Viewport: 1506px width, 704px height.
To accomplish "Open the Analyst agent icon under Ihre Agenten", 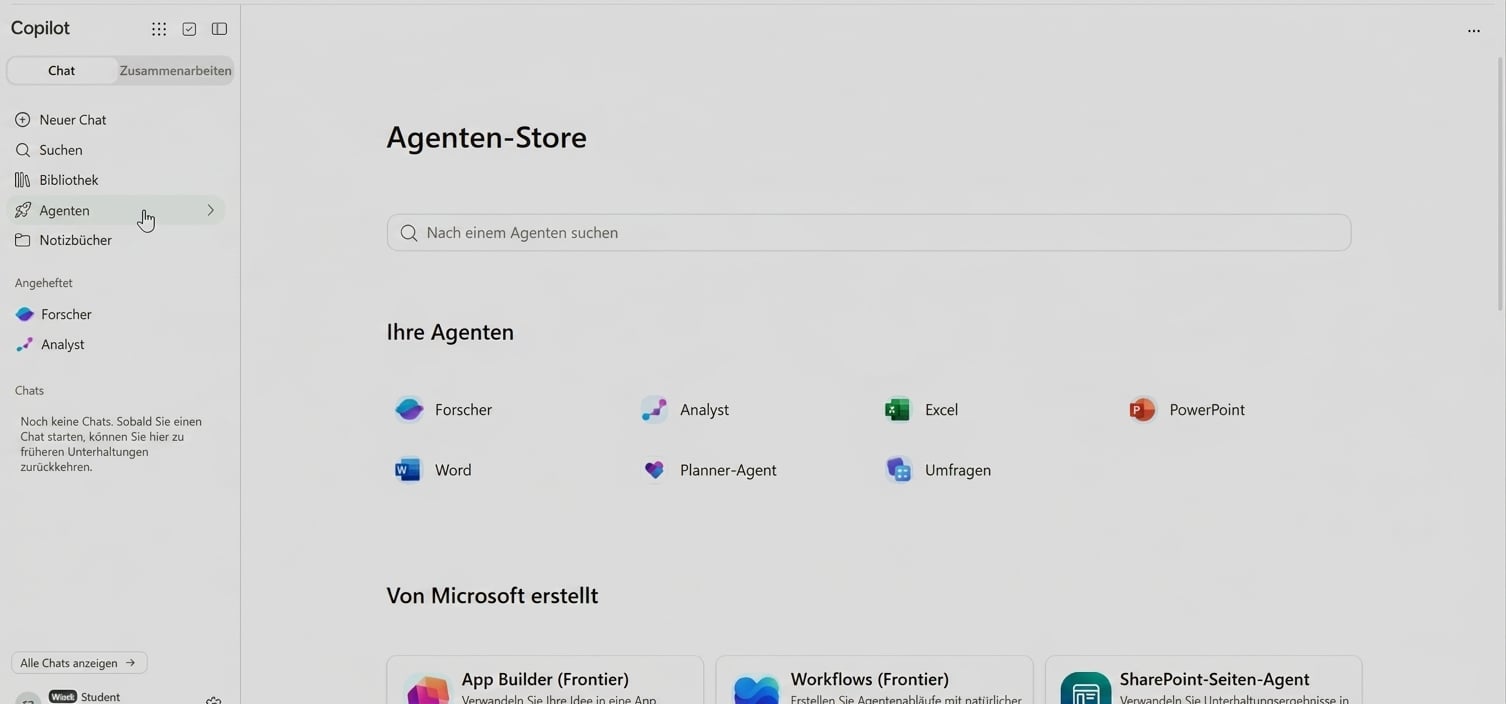I will click(654, 409).
